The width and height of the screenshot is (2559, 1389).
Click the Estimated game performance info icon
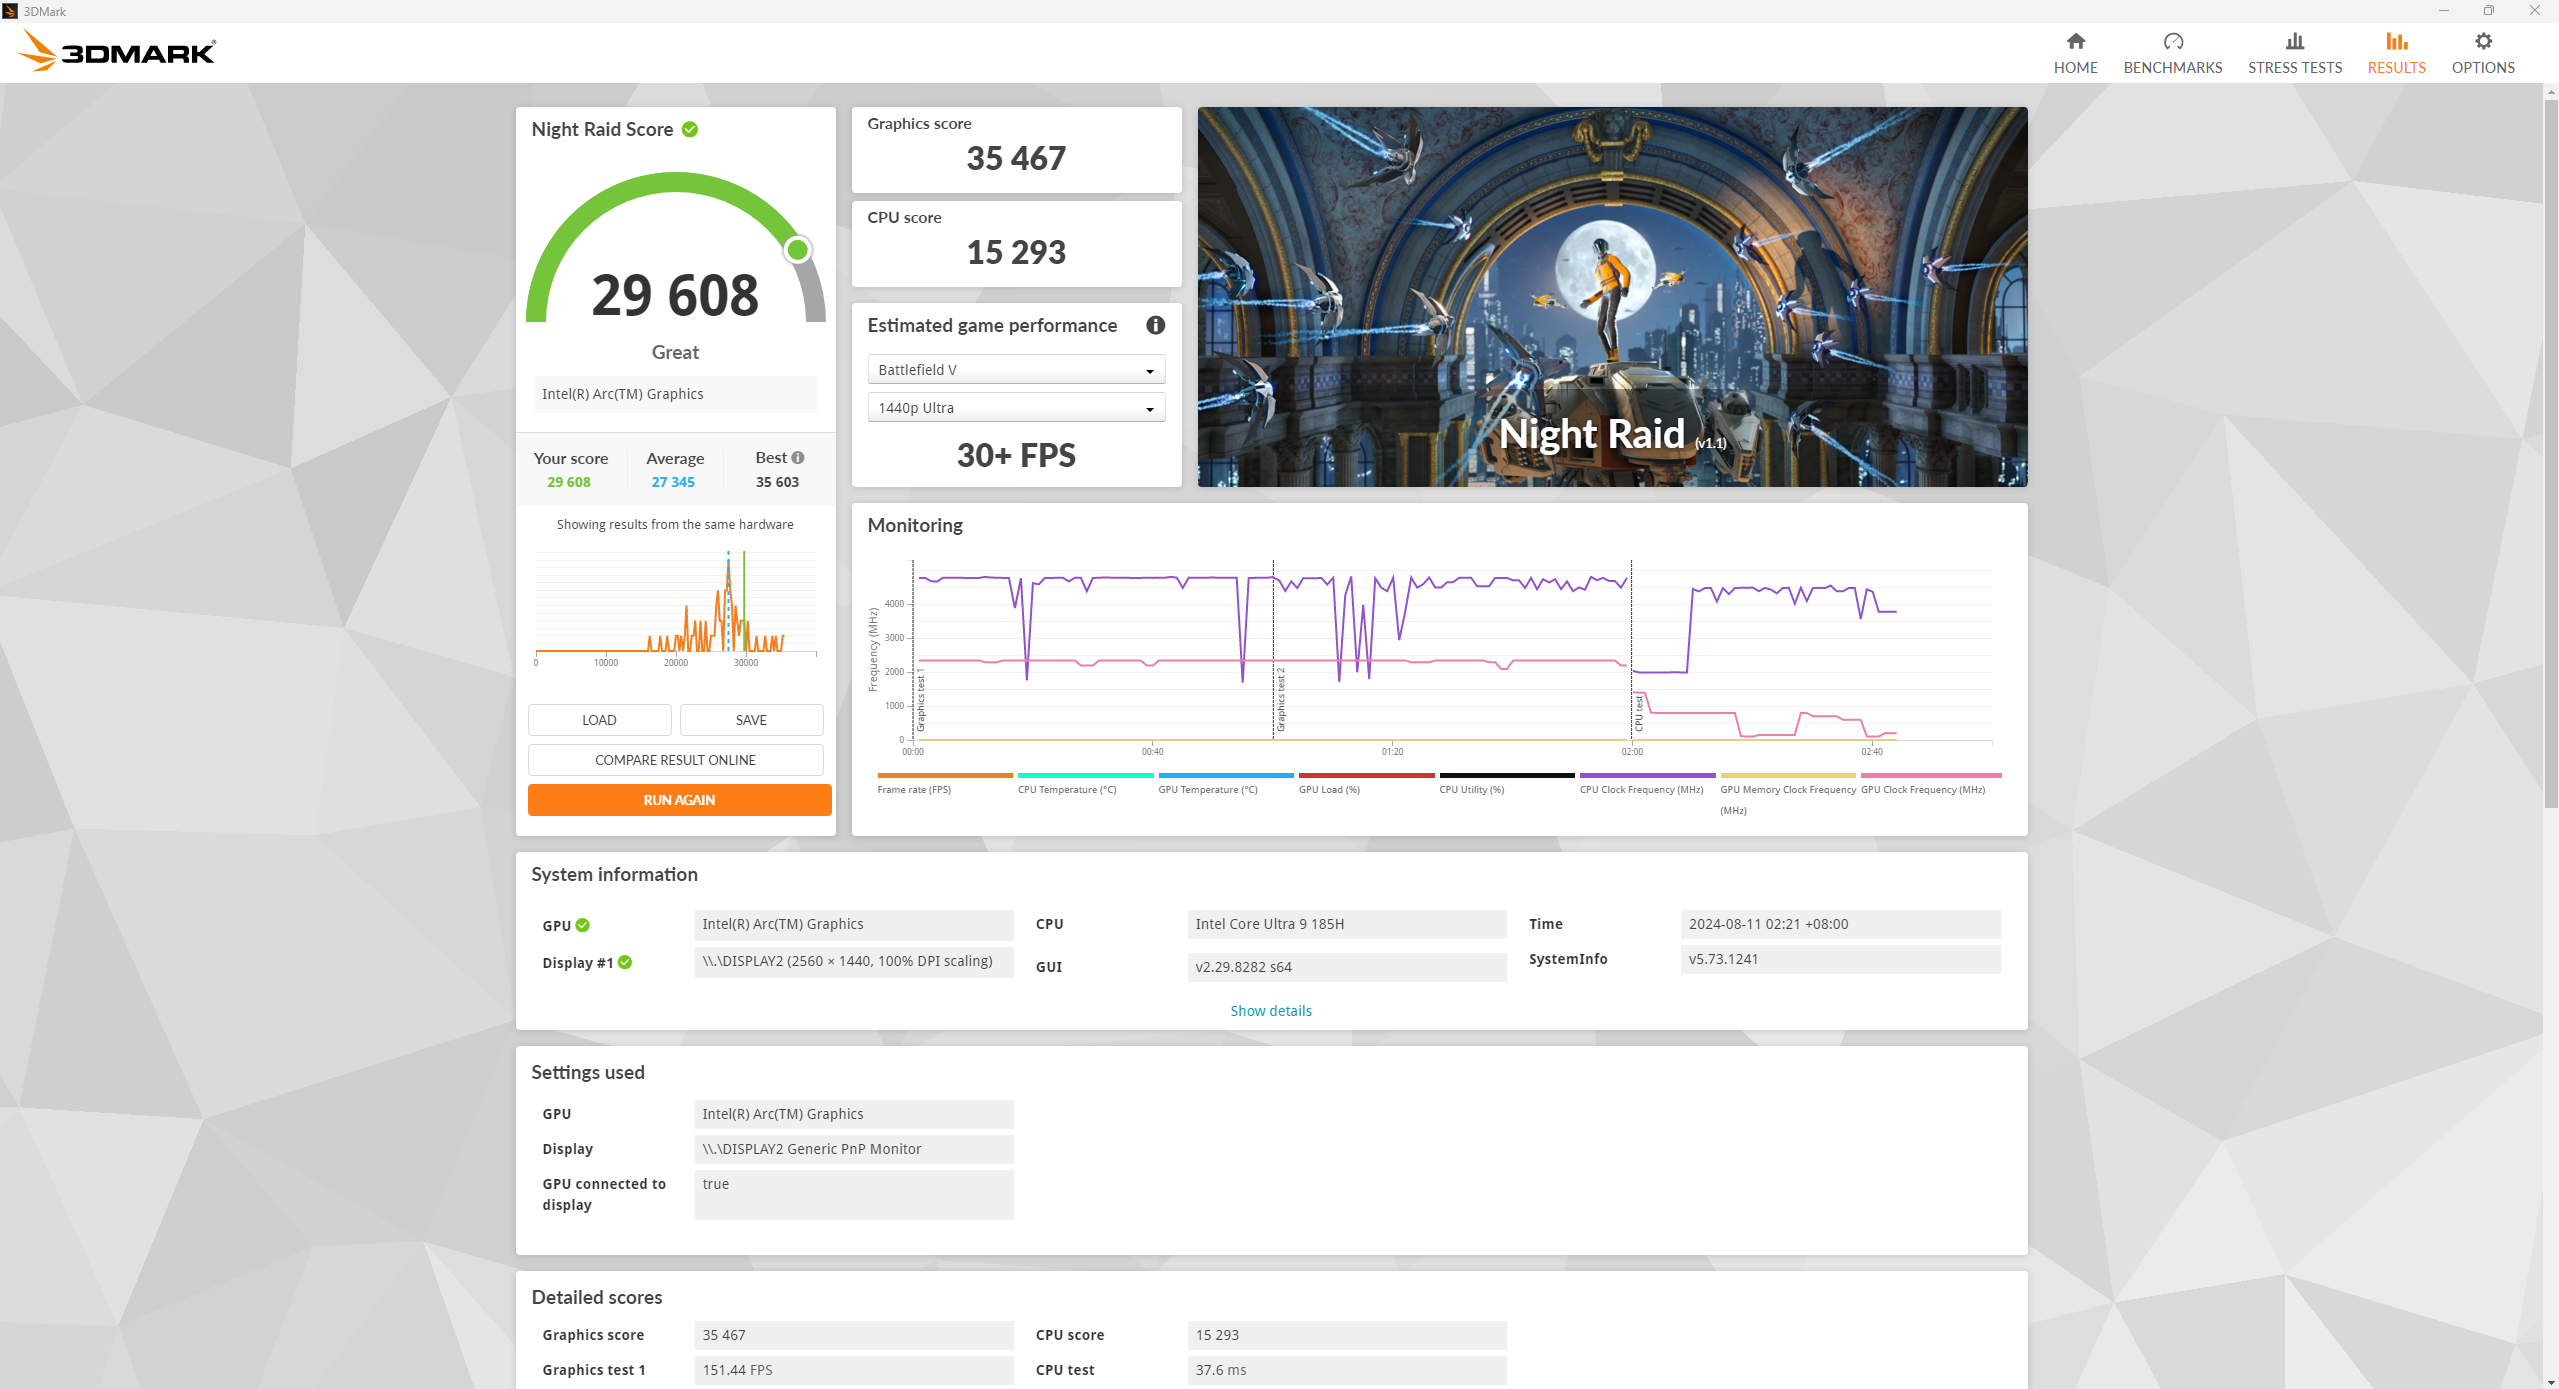tap(1155, 325)
